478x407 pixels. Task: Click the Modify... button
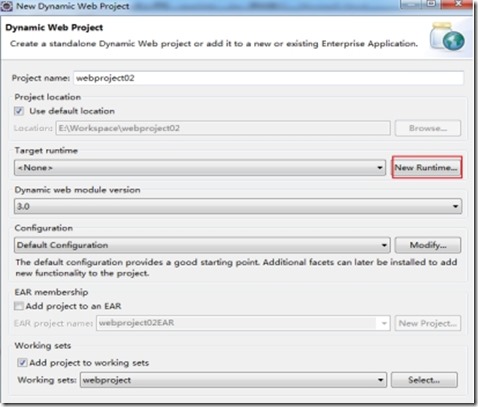[428, 245]
